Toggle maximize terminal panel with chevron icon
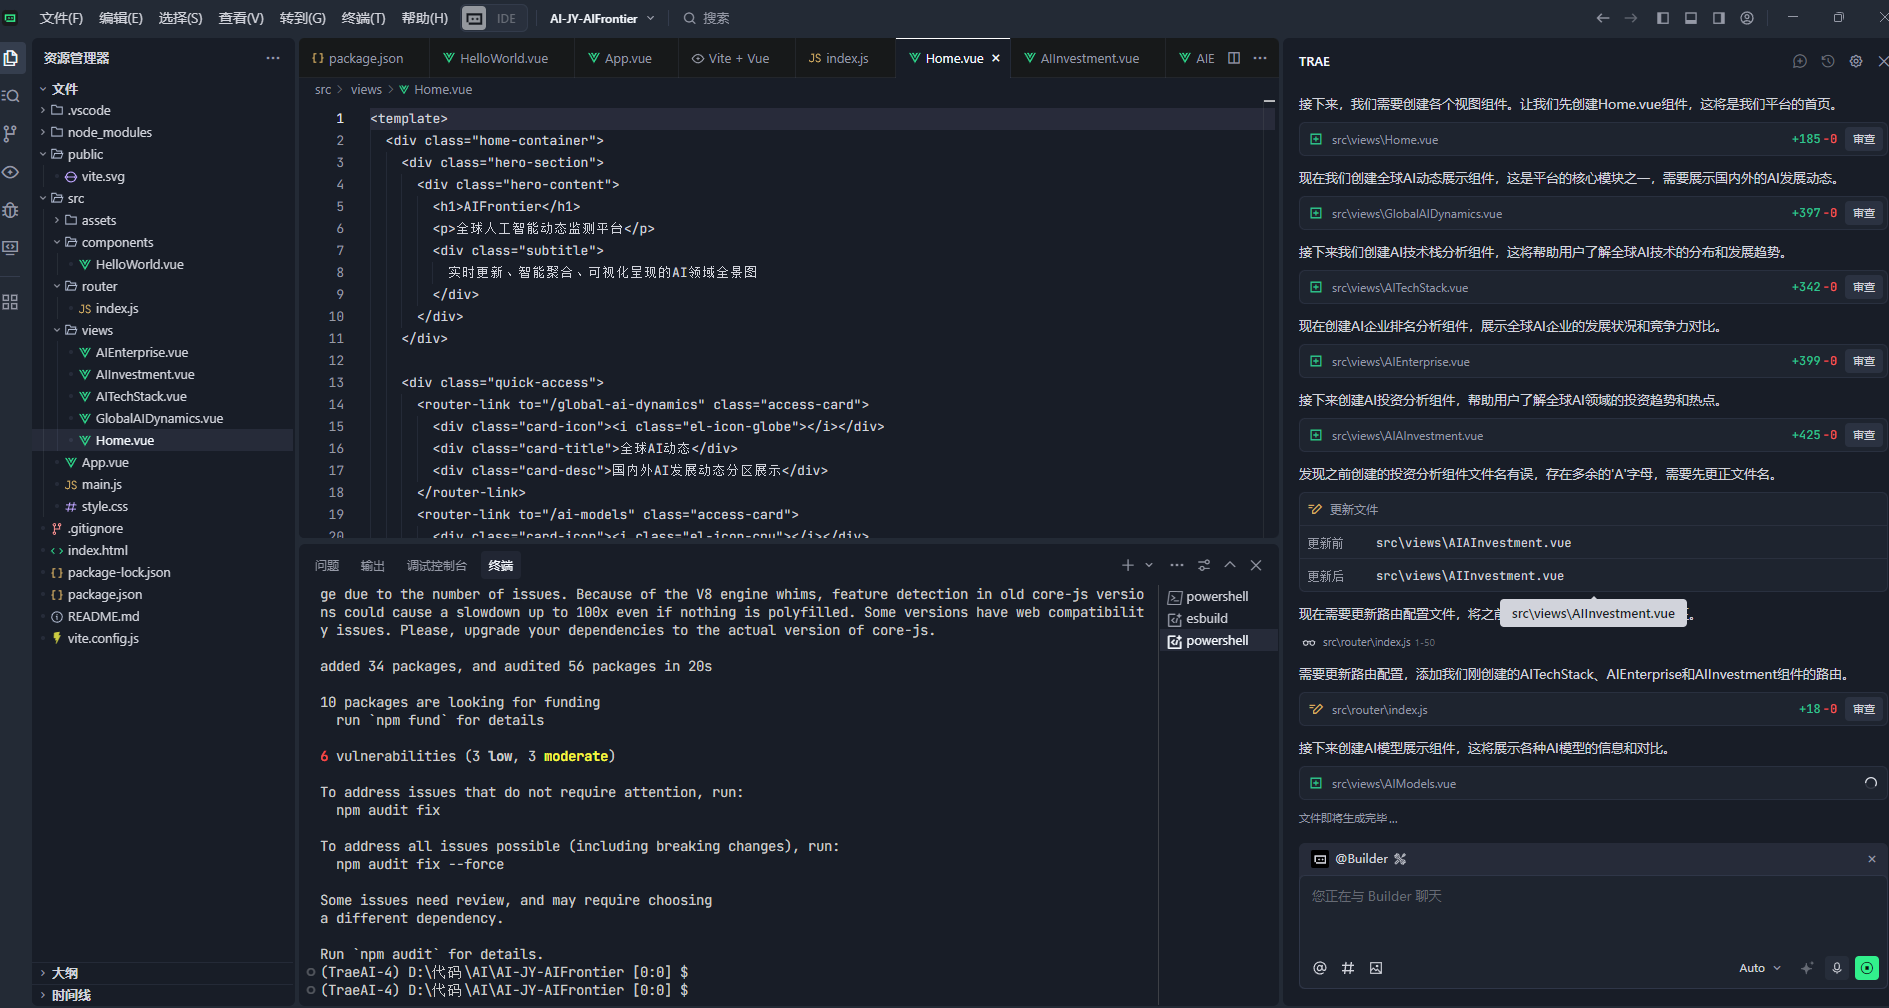The width and height of the screenshot is (1889, 1008). pyautogui.click(x=1229, y=565)
